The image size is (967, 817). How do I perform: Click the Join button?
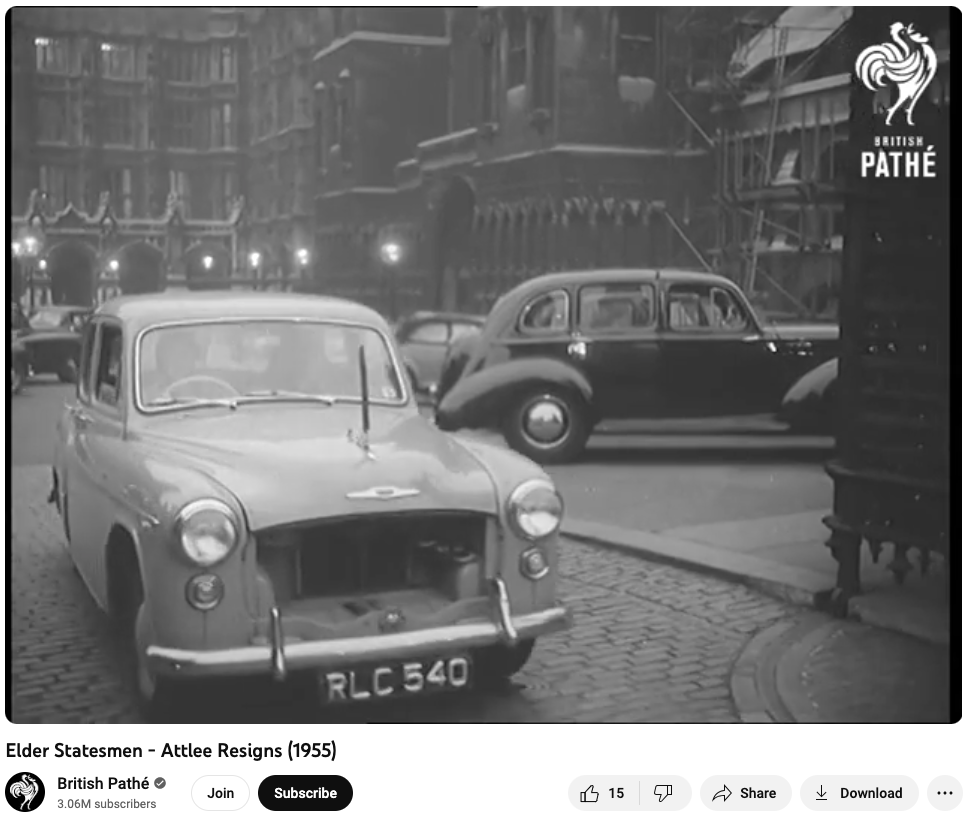click(x=220, y=793)
